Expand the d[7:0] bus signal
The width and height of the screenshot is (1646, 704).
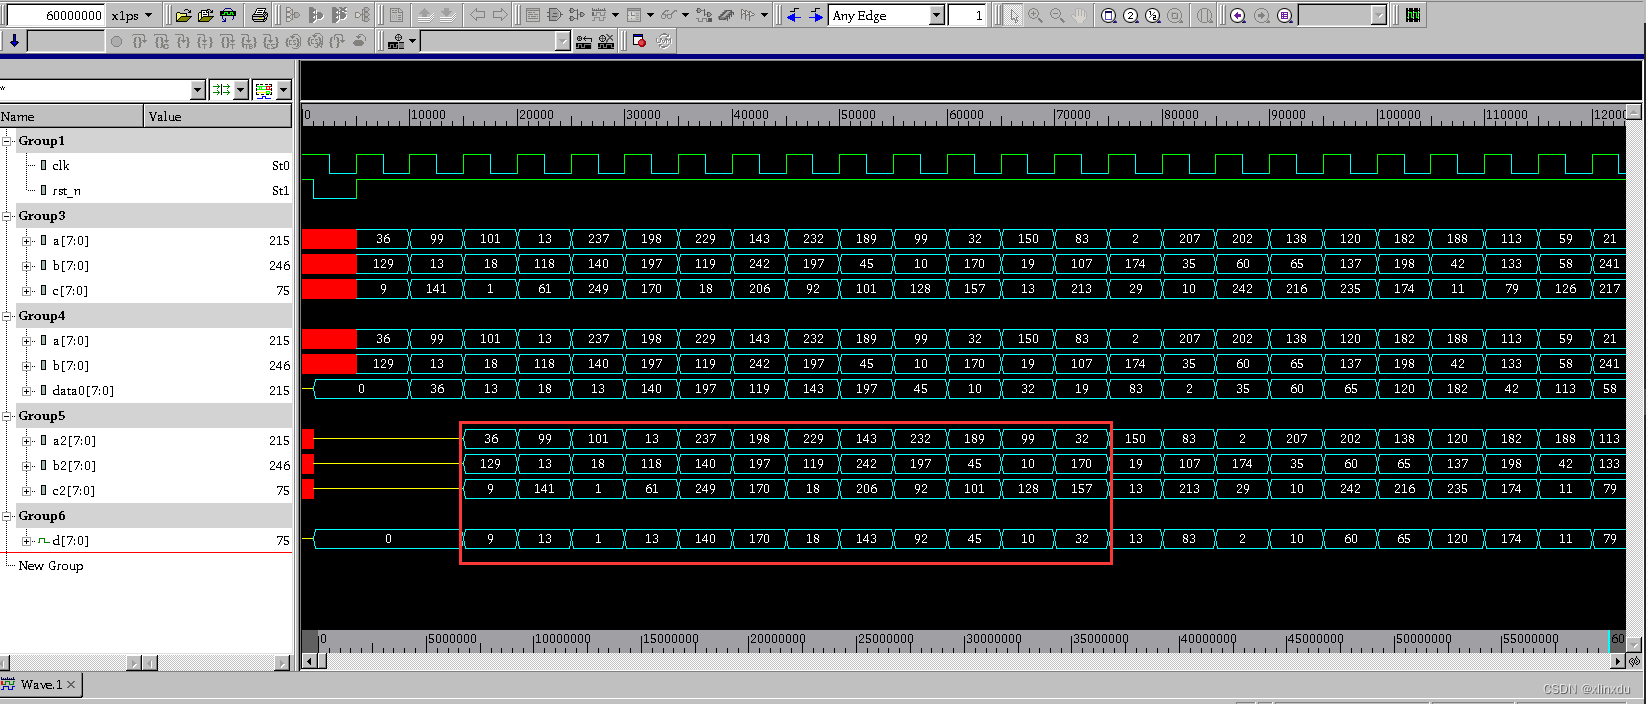pos(27,541)
